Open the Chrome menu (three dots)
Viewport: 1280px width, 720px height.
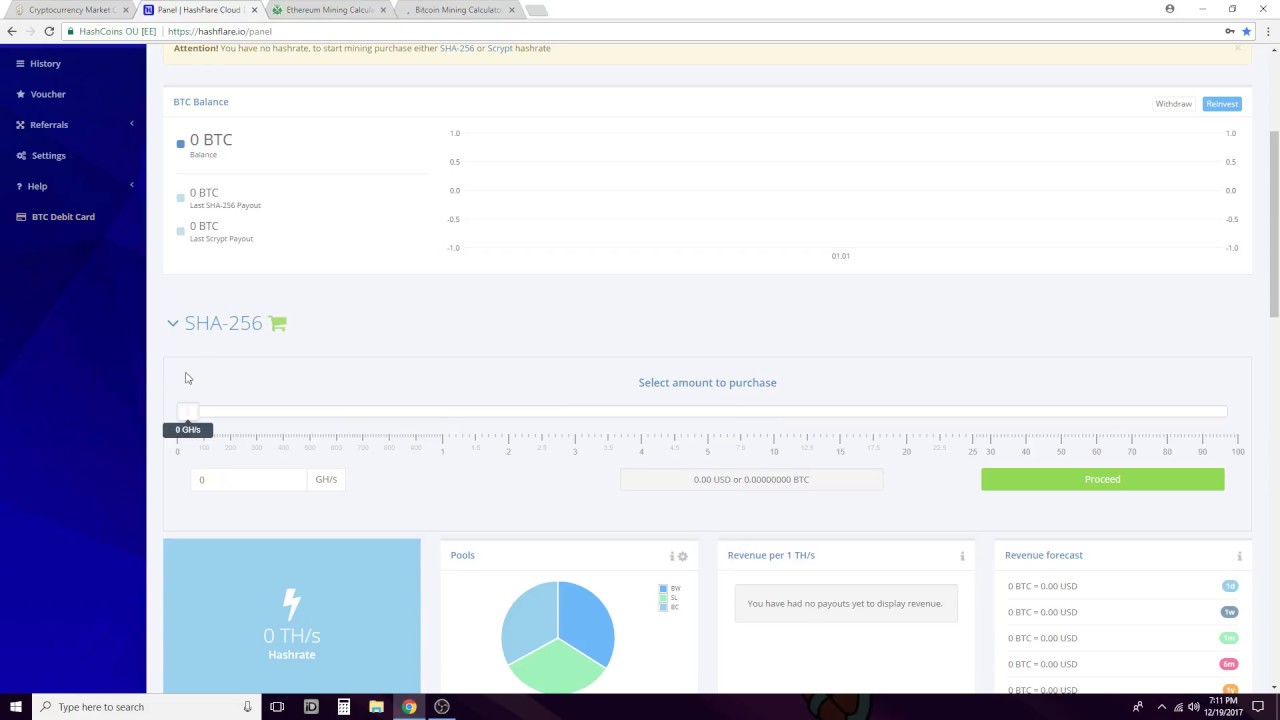point(1268,31)
